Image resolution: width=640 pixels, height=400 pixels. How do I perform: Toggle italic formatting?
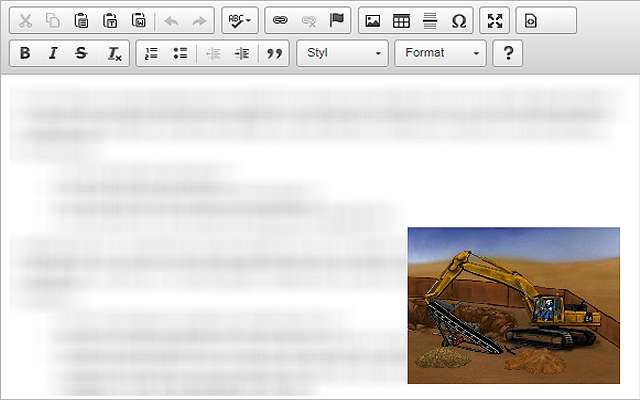point(53,53)
